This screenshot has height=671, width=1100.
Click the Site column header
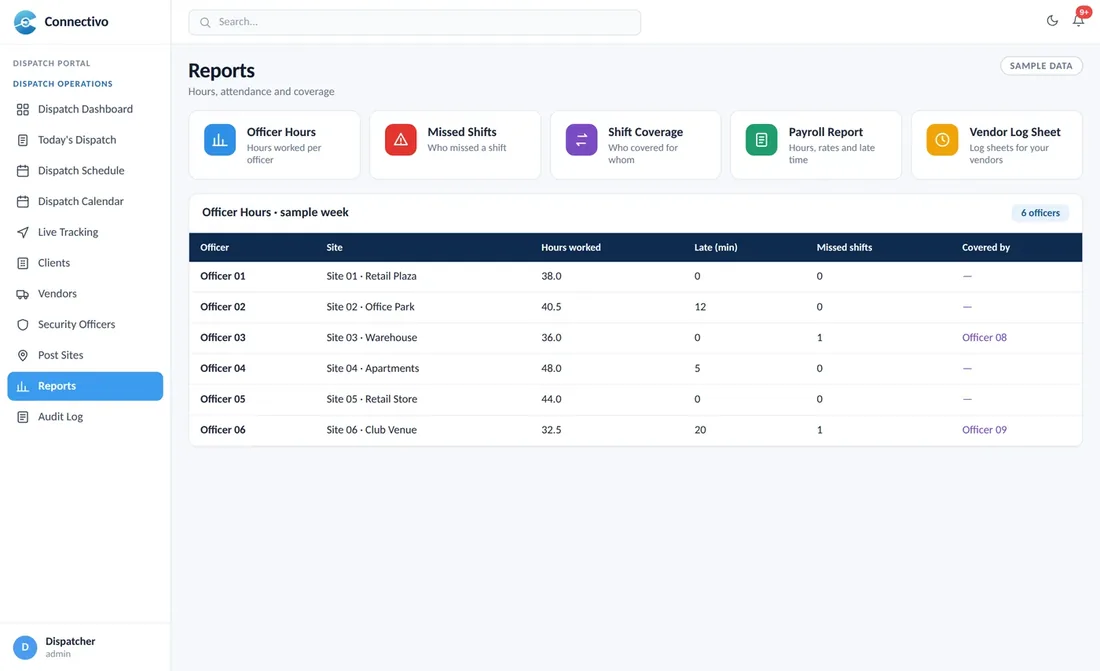pos(335,248)
